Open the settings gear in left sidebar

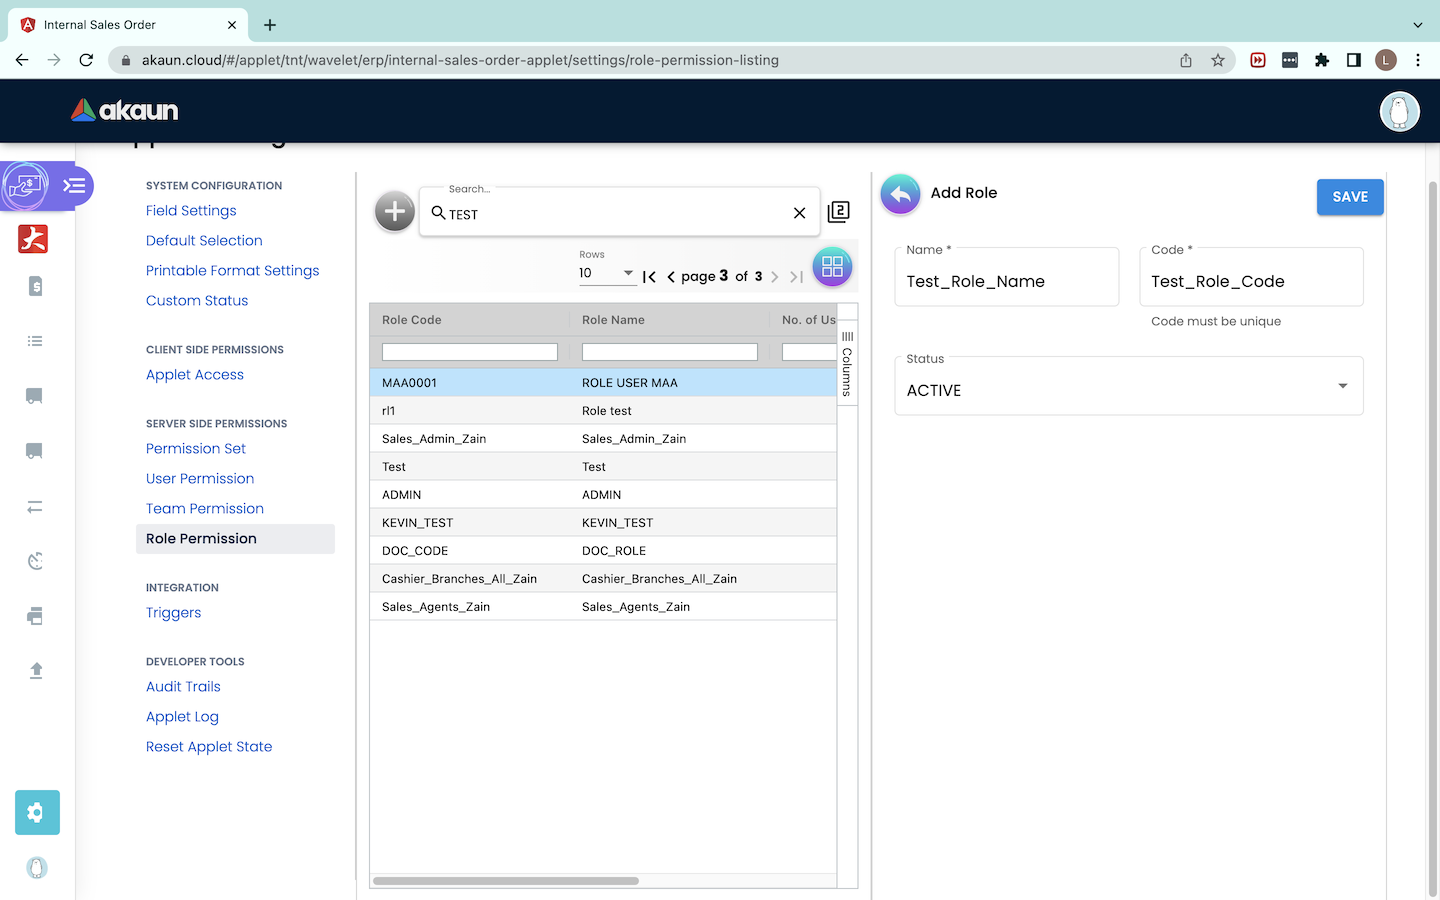pos(37,812)
